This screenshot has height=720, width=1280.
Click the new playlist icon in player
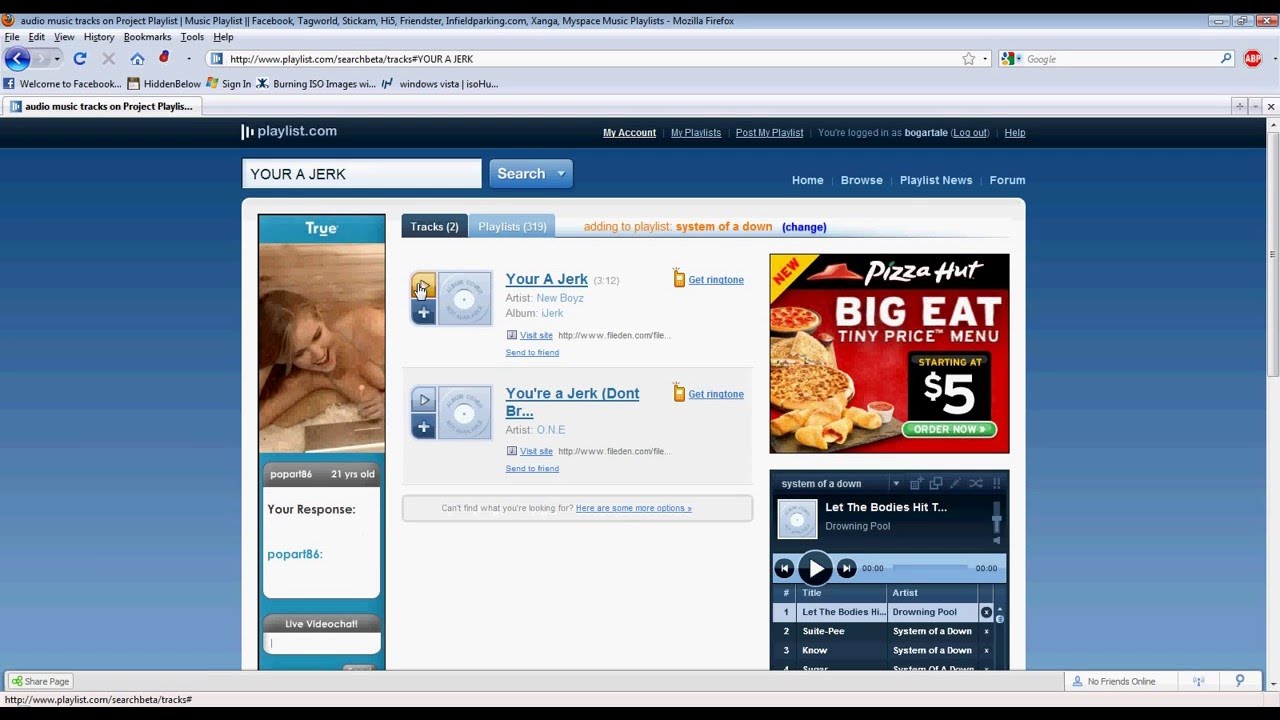[x=916, y=484]
